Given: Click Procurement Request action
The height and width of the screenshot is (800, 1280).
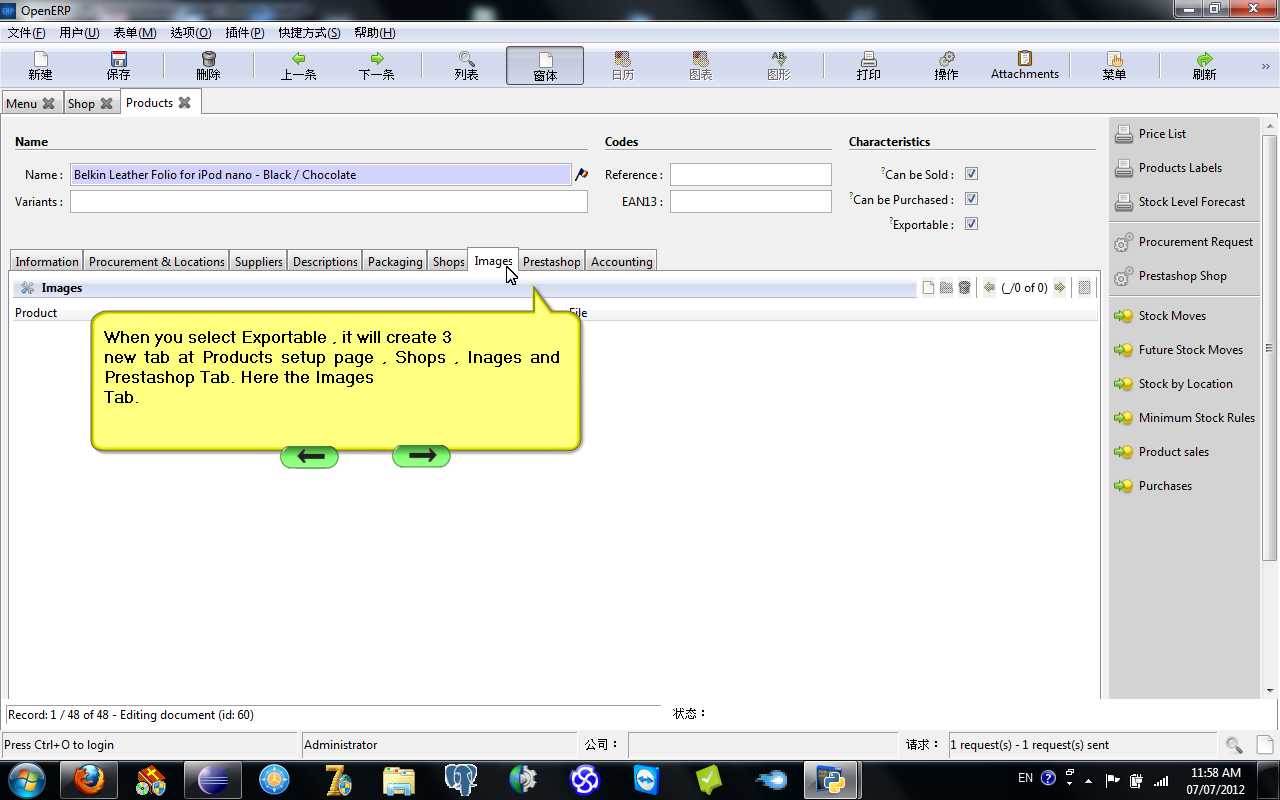Looking at the screenshot, I should tap(1196, 242).
